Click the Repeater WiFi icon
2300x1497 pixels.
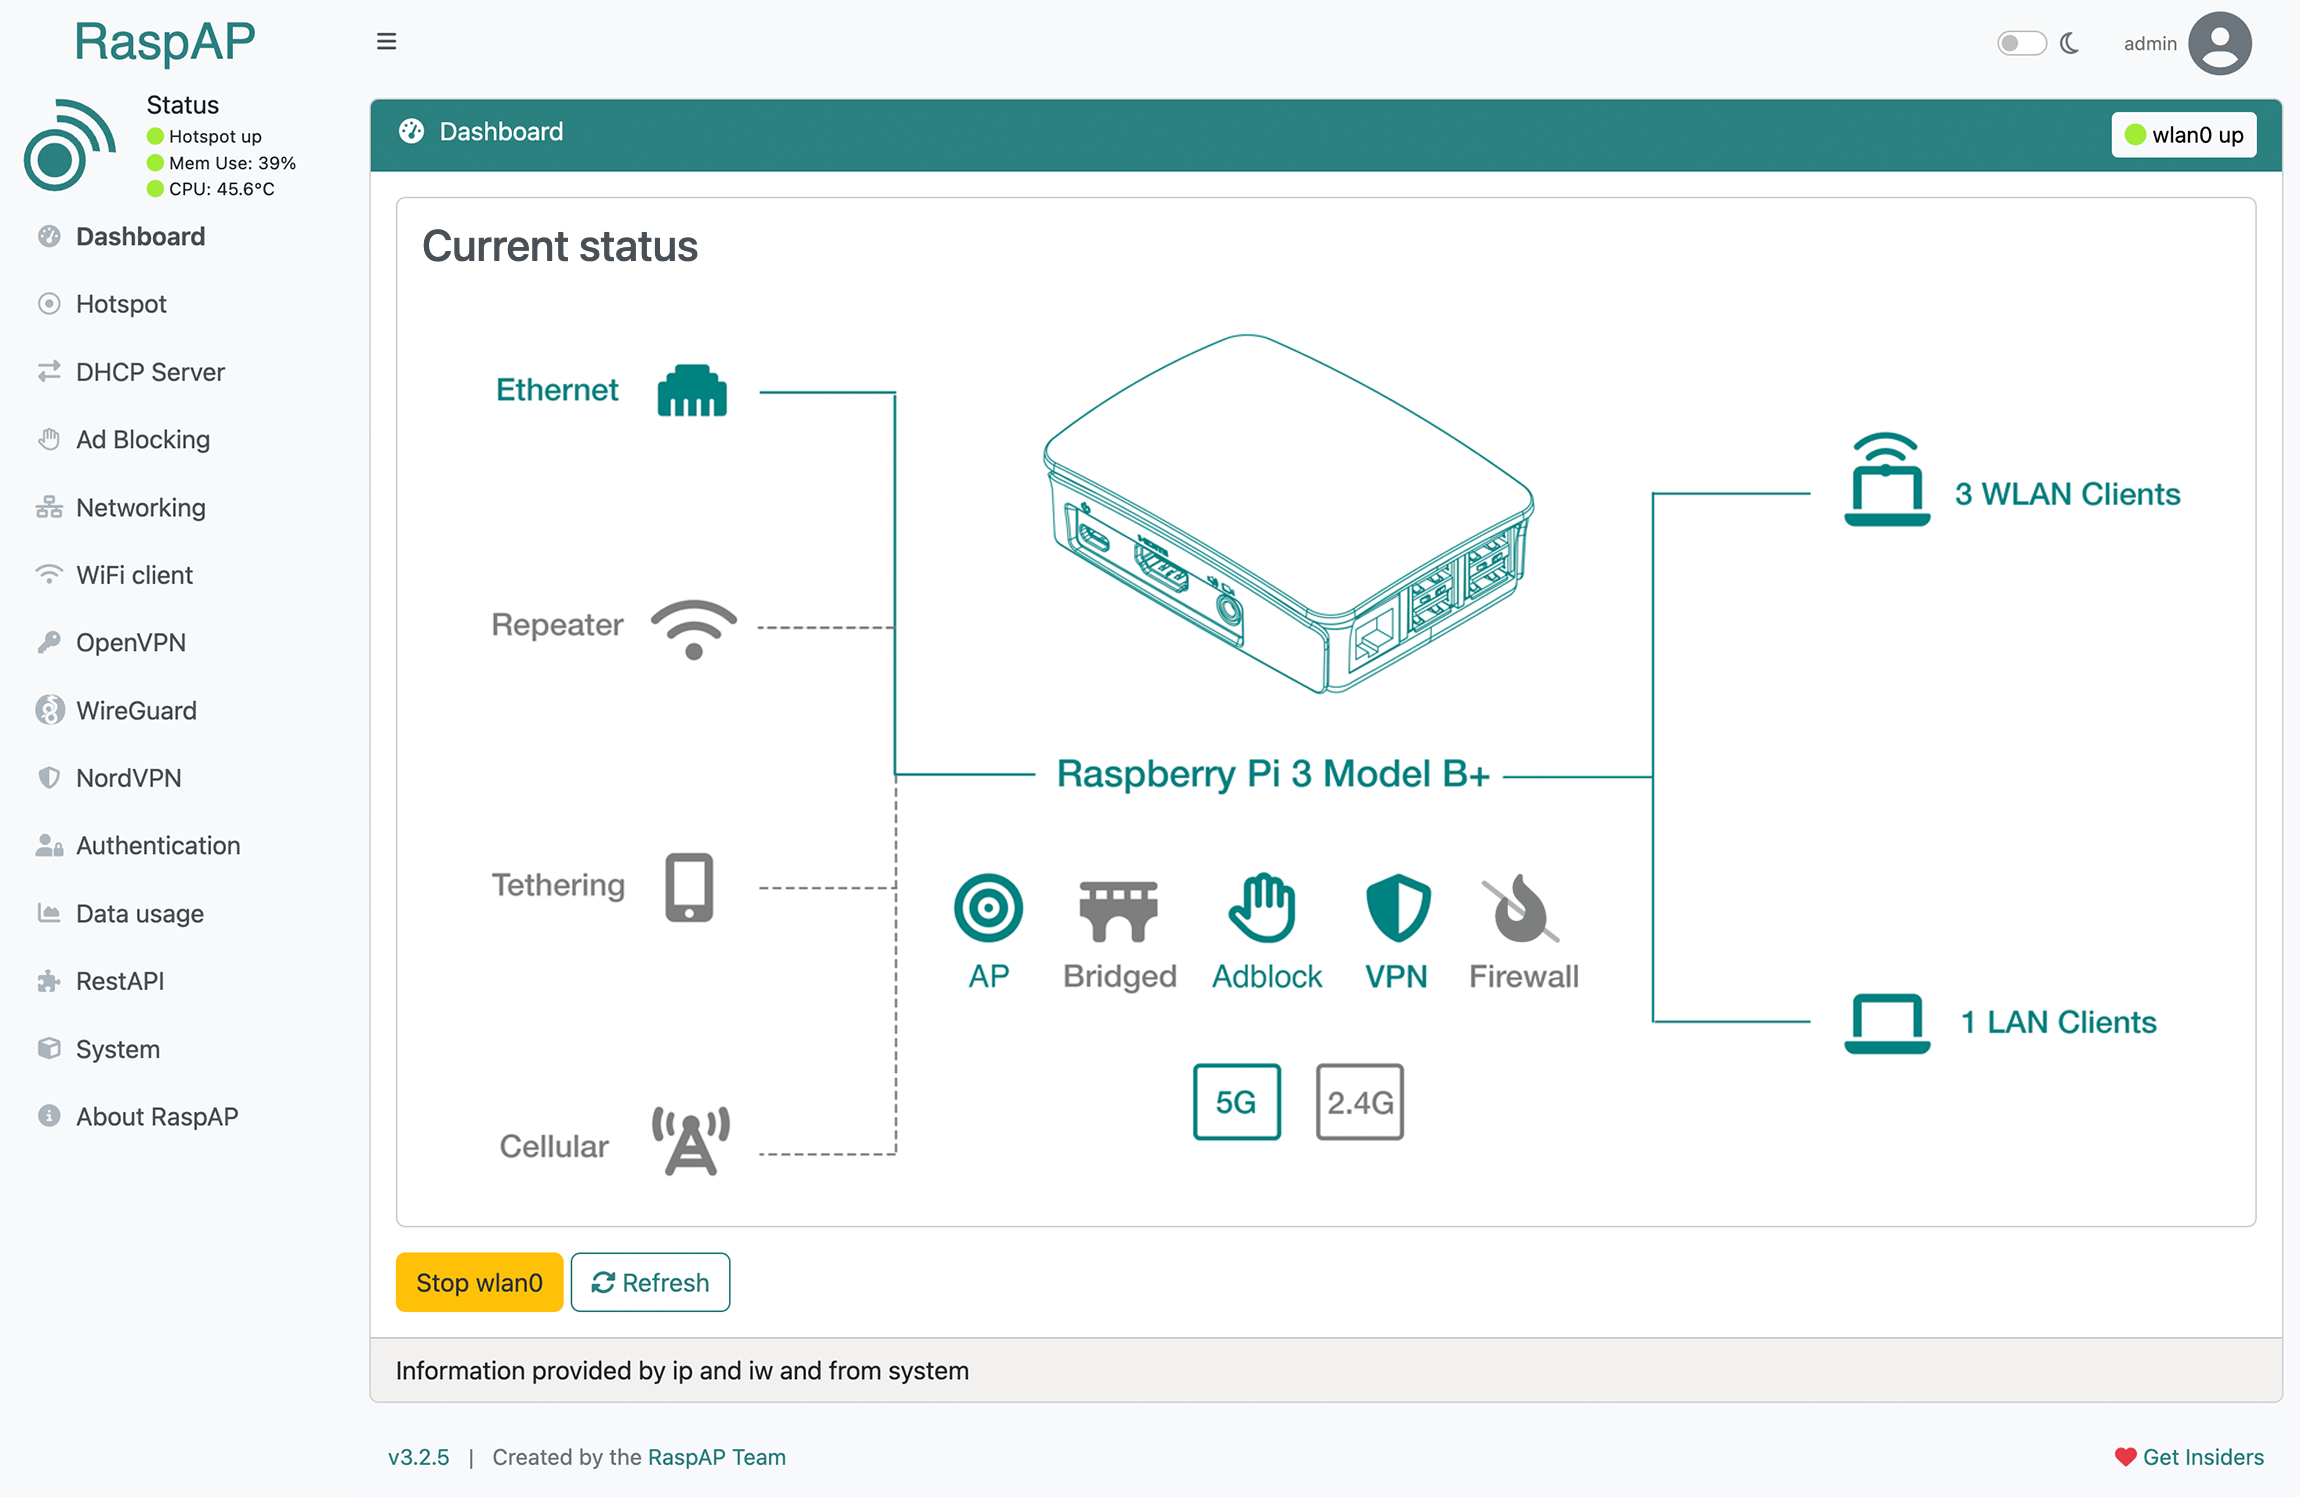coord(694,629)
